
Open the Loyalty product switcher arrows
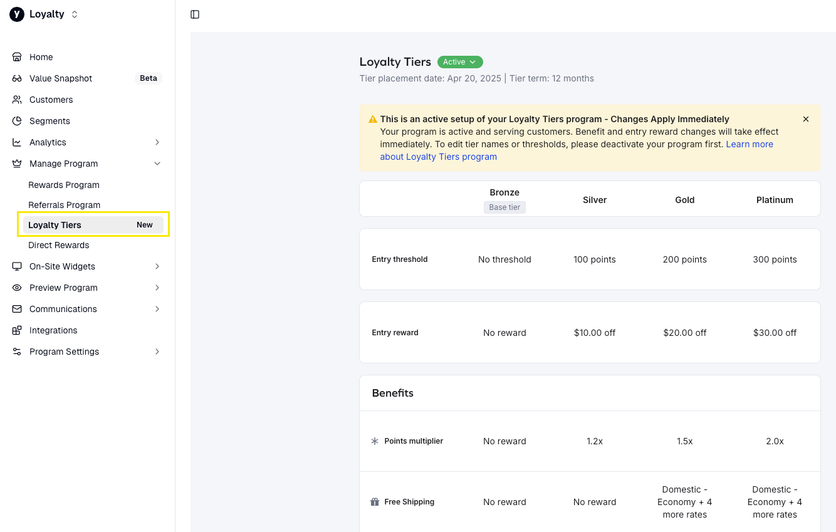pos(74,14)
